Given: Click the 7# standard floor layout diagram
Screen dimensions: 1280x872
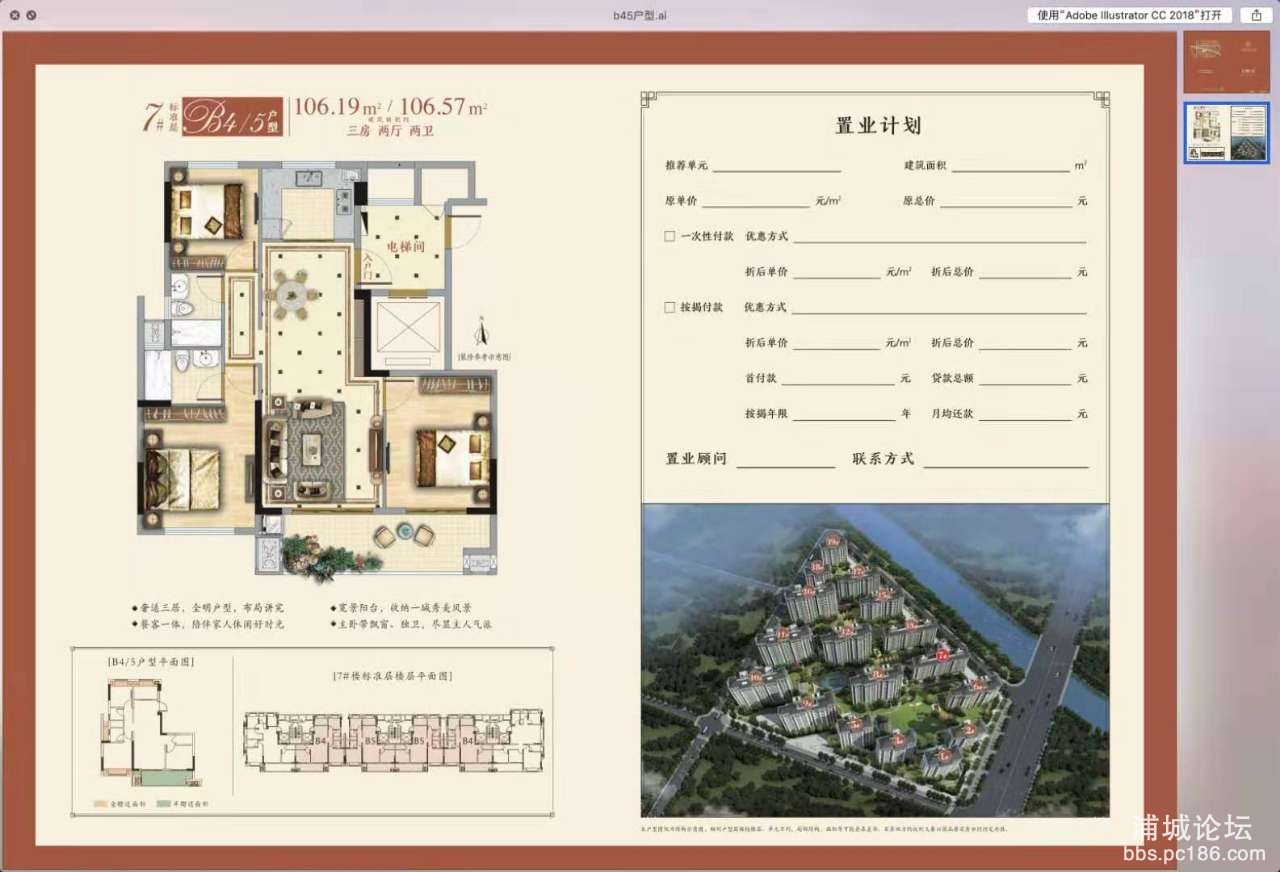Looking at the screenshot, I should tap(394, 741).
